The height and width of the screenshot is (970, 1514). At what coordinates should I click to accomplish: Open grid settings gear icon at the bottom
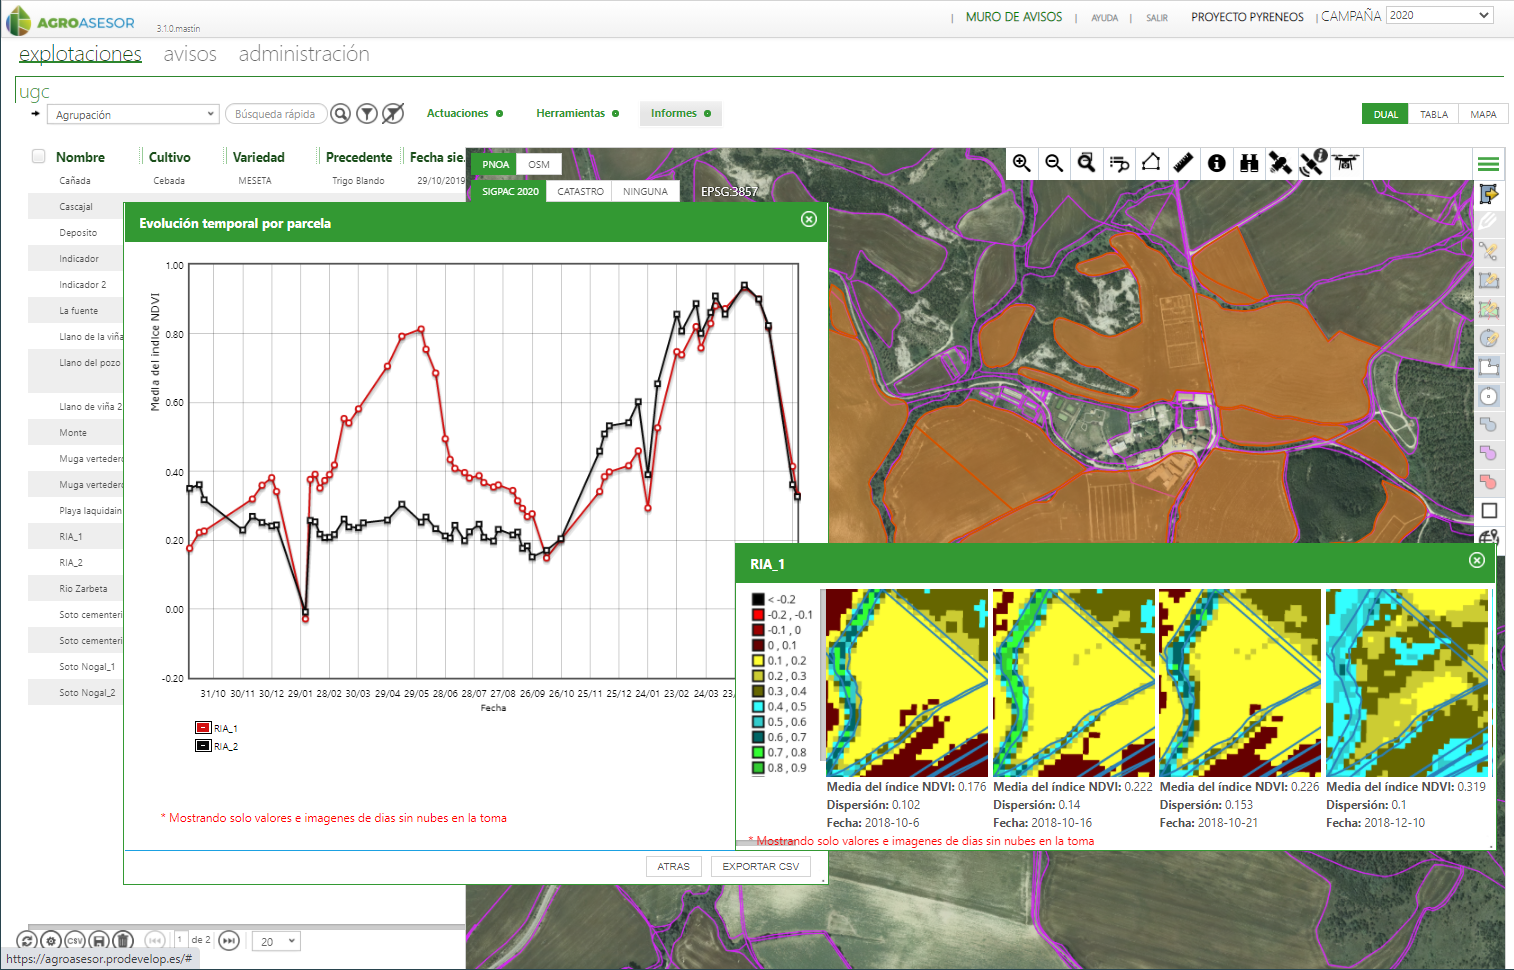pos(51,941)
